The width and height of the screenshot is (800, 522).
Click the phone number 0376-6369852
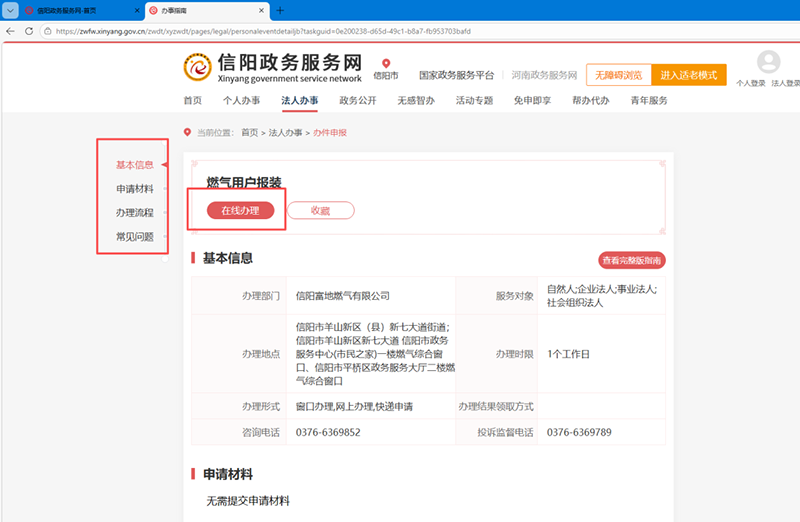(328, 432)
